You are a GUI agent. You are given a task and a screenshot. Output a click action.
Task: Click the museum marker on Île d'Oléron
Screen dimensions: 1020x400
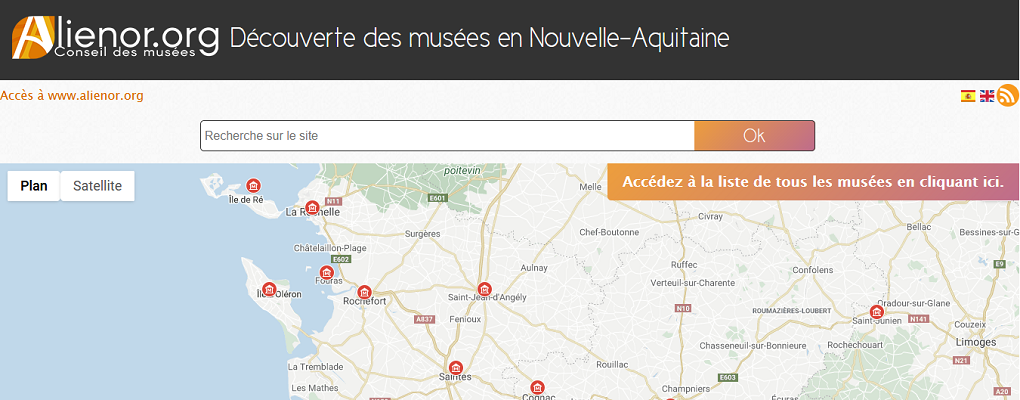pos(269,289)
